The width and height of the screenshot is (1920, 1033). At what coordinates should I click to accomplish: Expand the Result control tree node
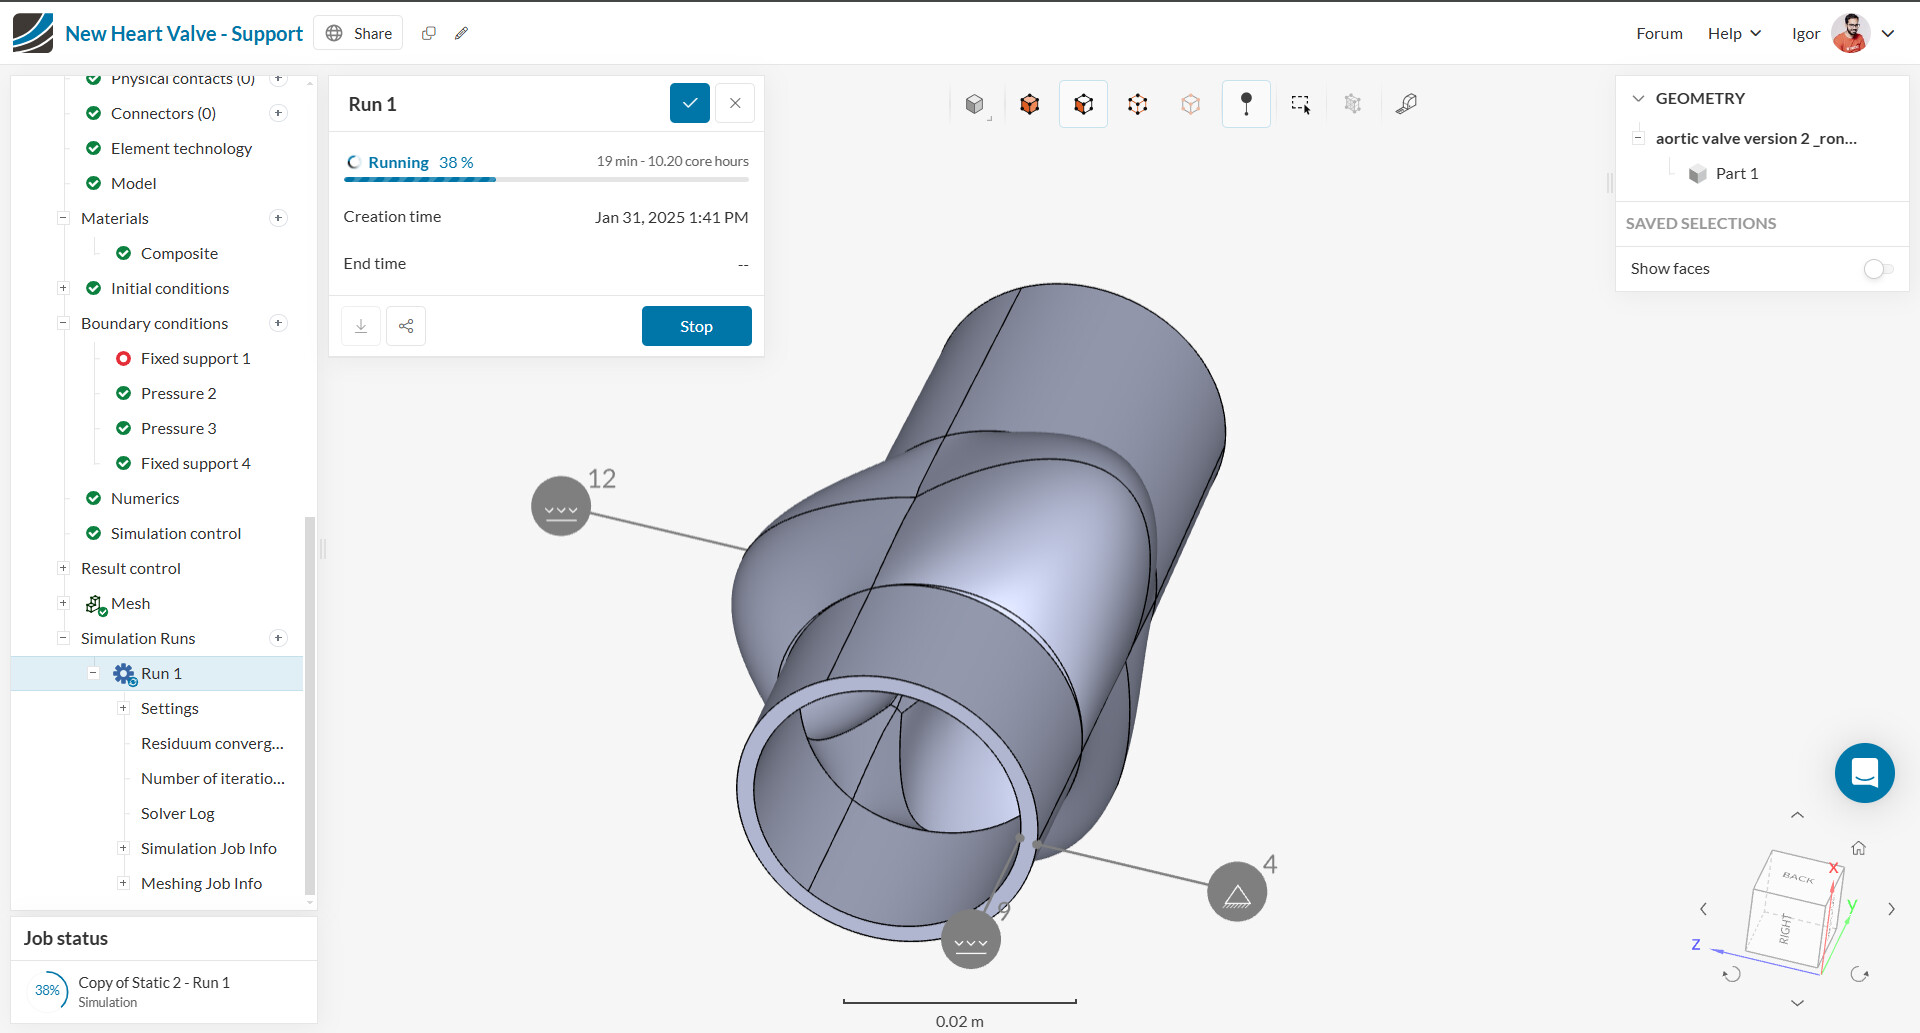point(63,568)
